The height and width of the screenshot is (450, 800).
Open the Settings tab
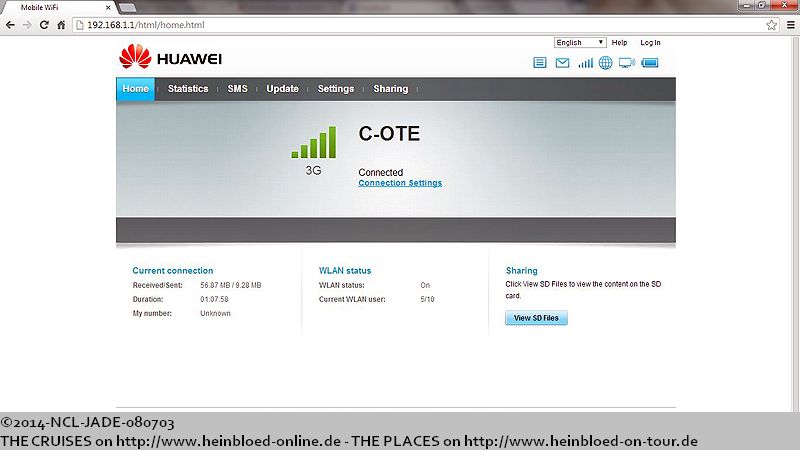[x=336, y=89]
